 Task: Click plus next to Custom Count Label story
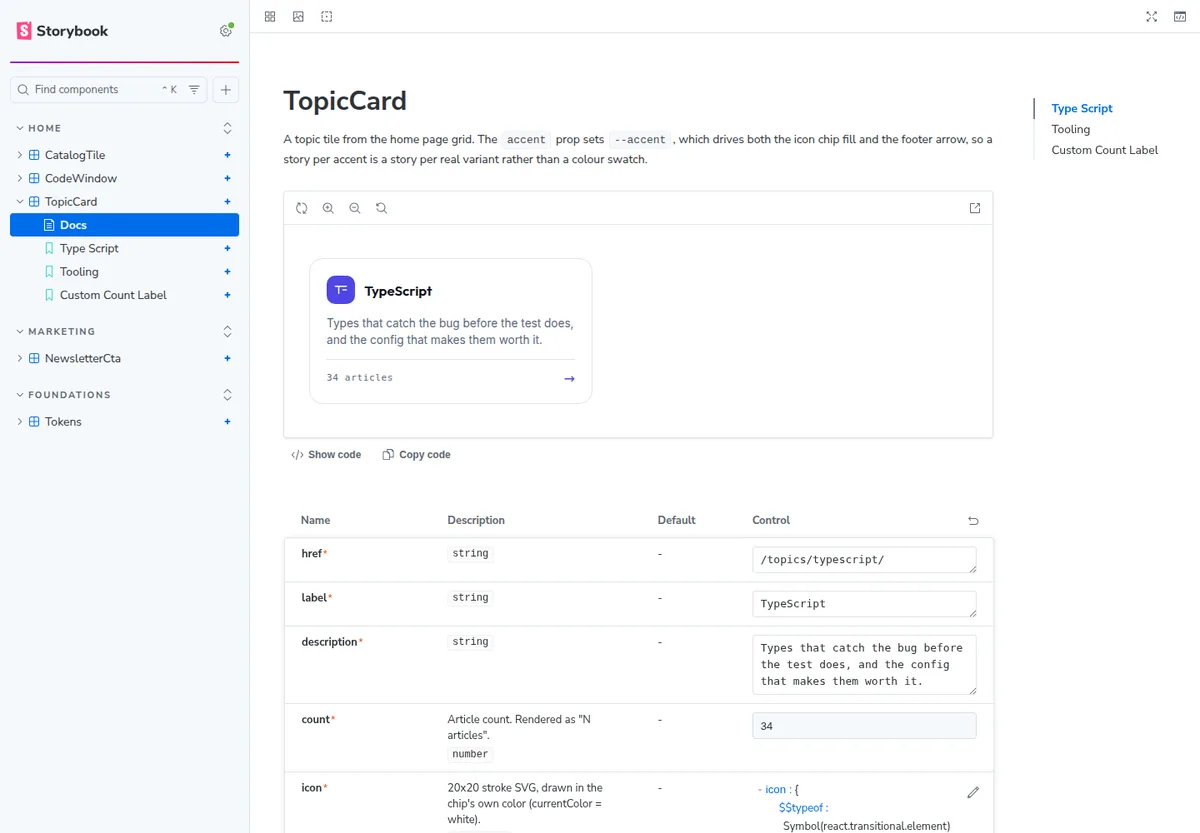coord(227,295)
